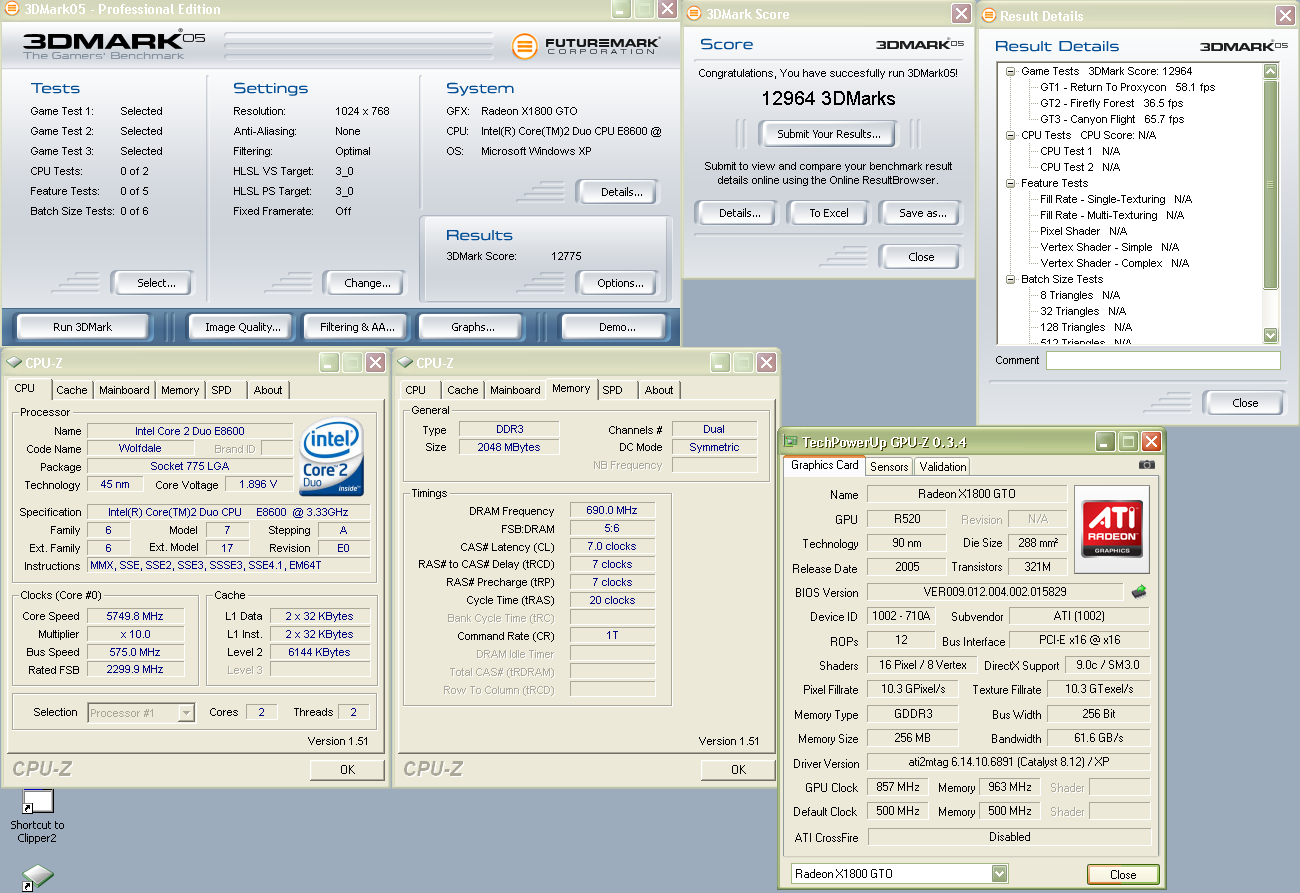Open the Validation tab in GPU-Z
Viewport: 1300px width, 893px height.
tap(943, 467)
